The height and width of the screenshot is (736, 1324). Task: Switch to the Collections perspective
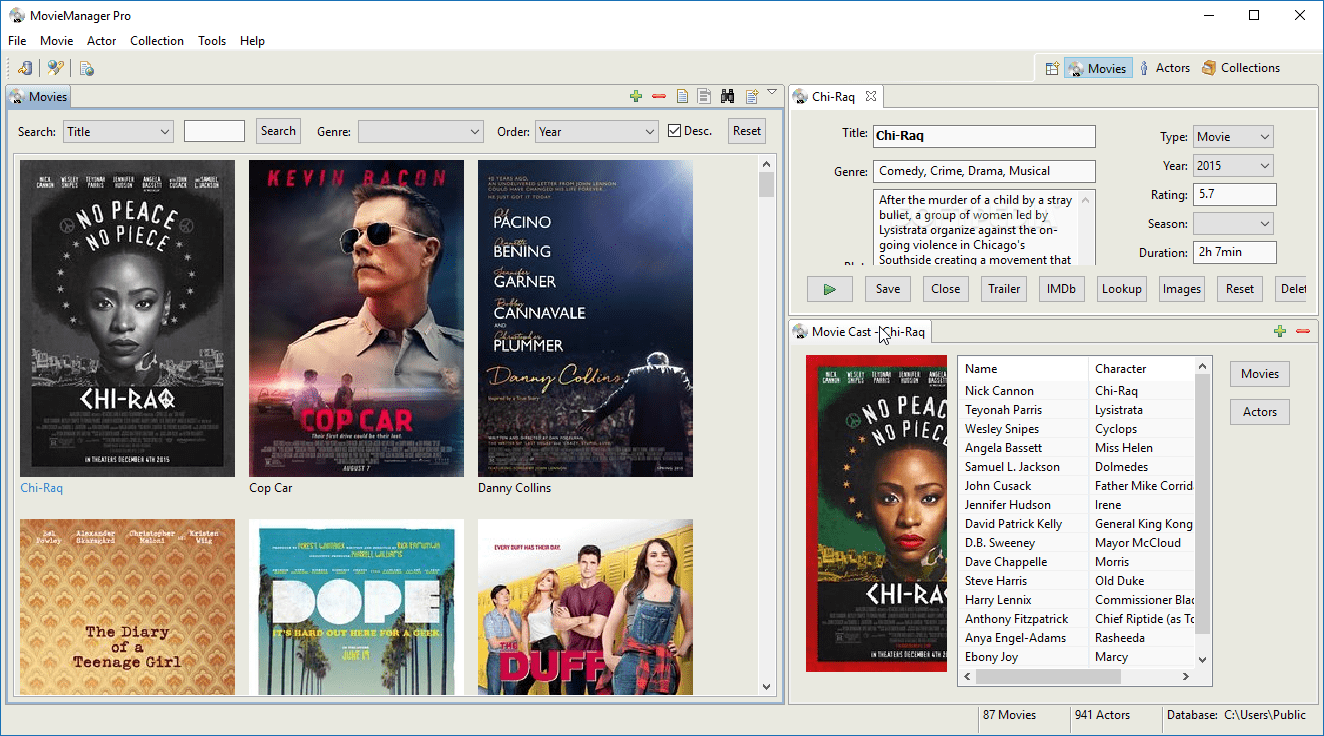point(1241,68)
